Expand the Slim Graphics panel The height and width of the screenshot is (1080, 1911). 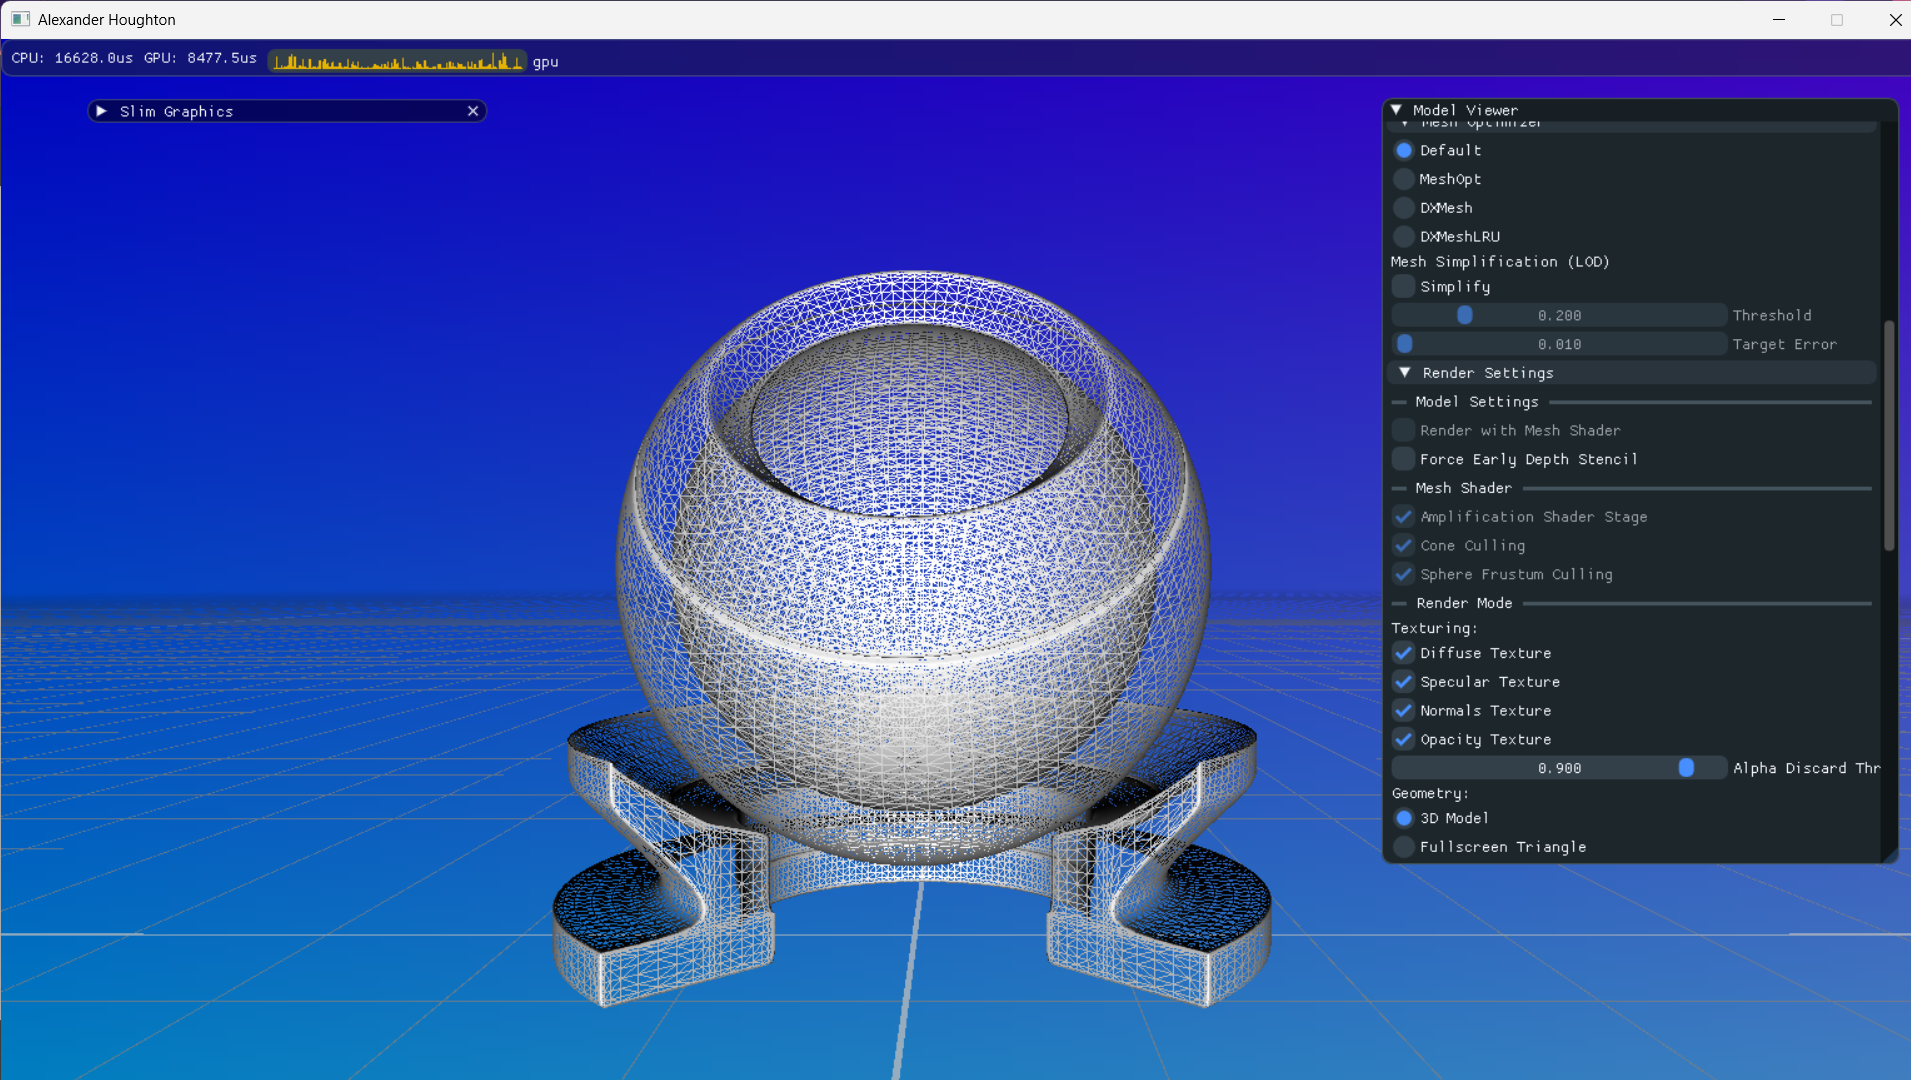pyautogui.click(x=101, y=111)
